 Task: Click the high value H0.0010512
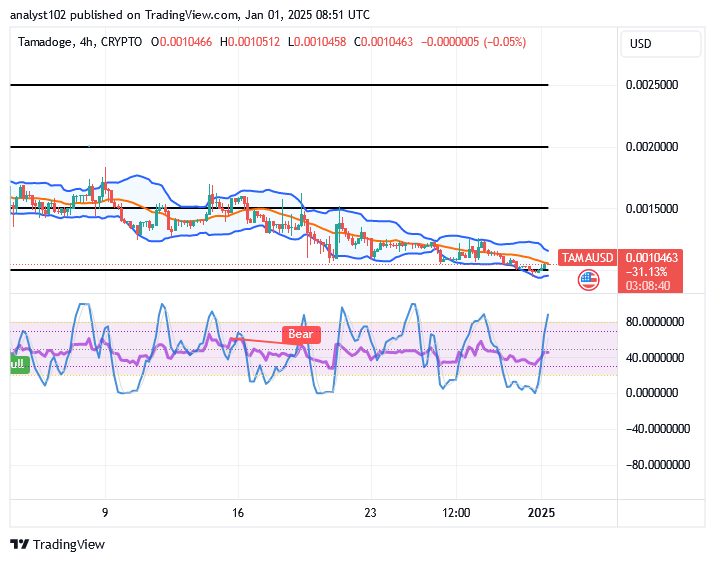(250, 42)
